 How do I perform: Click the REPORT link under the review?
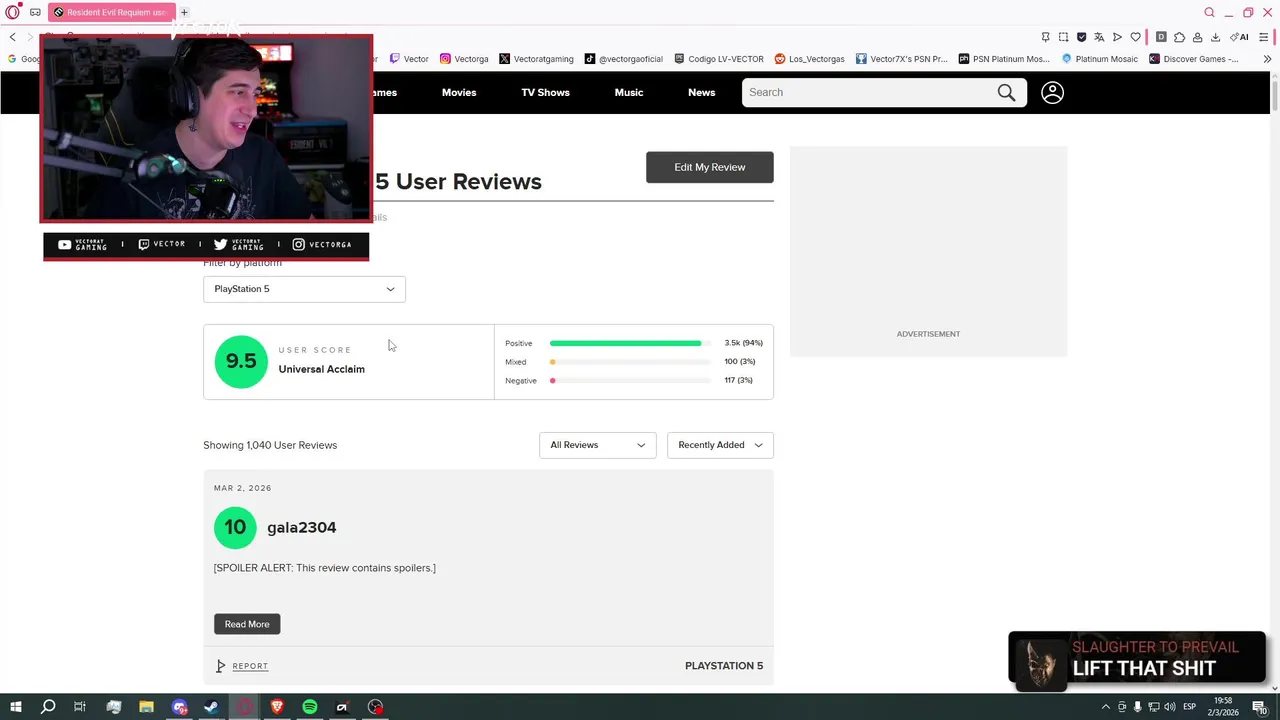[x=250, y=666]
